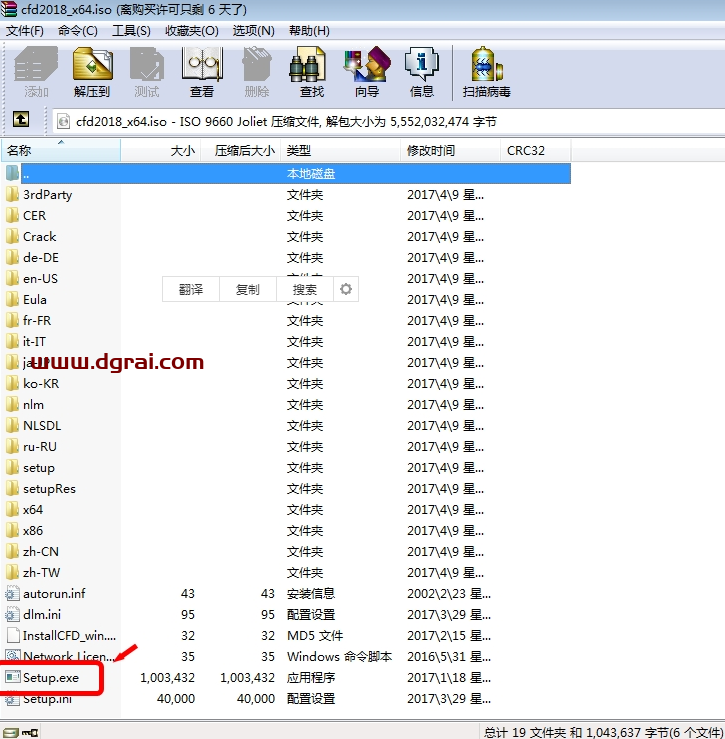Click the drive icon in status bar
This screenshot has height=739, width=725.
click(11, 733)
